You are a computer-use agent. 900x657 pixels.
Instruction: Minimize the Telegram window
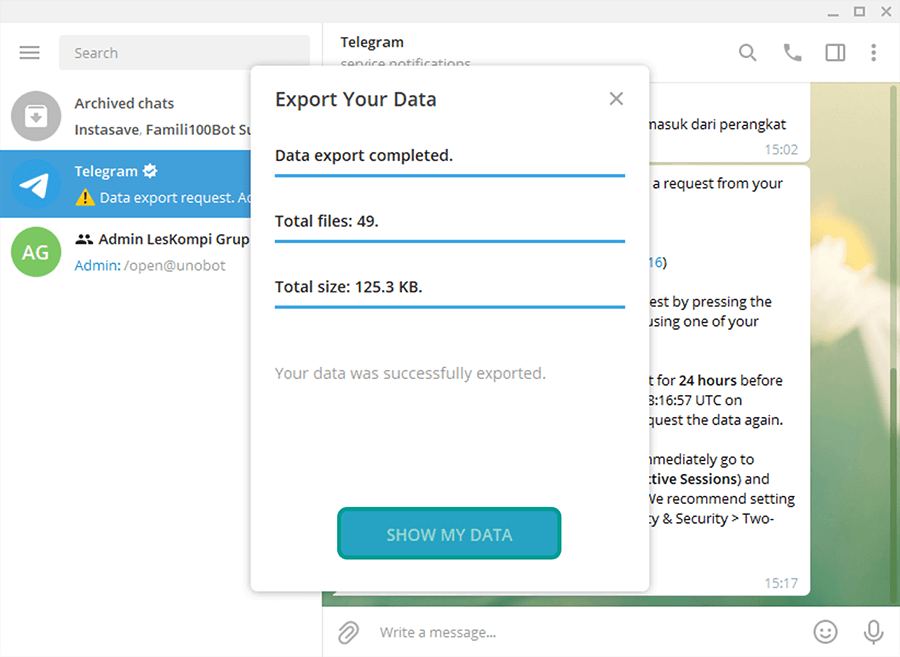click(x=833, y=12)
